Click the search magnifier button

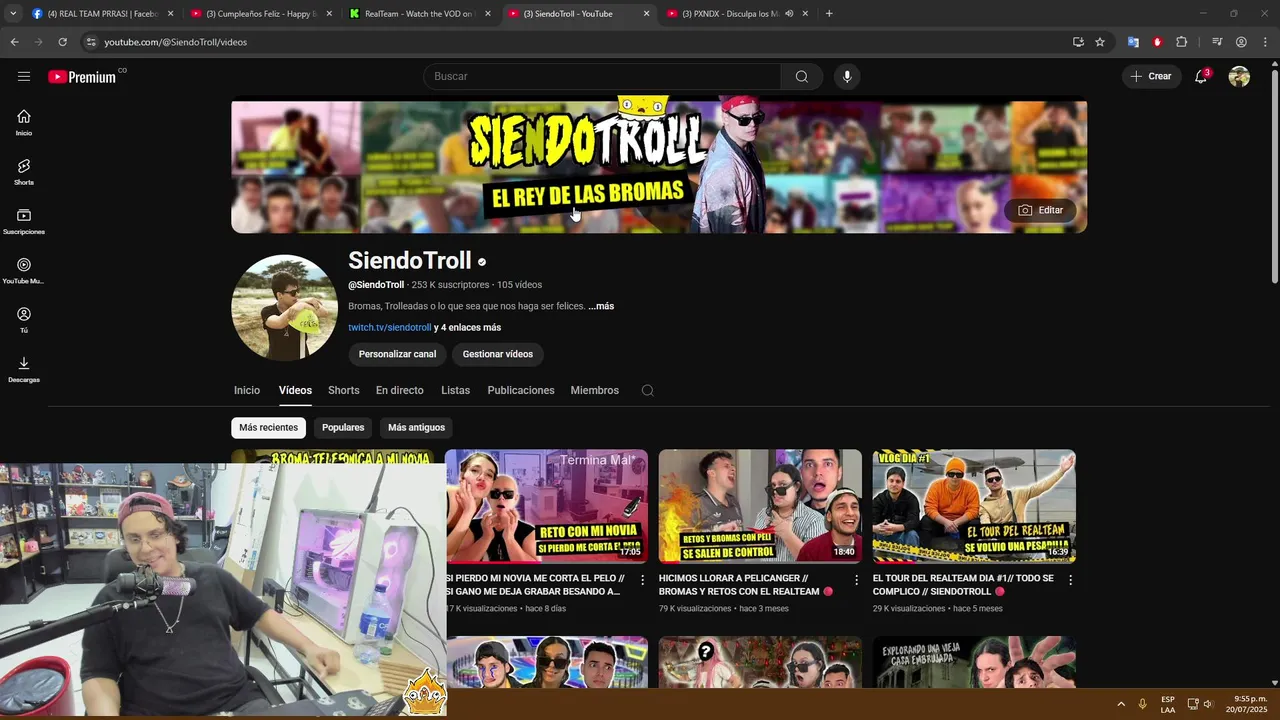point(802,76)
